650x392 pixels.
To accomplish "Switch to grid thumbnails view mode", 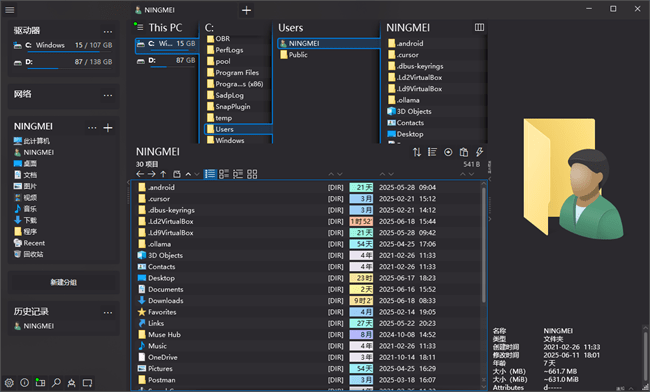I will pyautogui.click(x=252, y=174).
